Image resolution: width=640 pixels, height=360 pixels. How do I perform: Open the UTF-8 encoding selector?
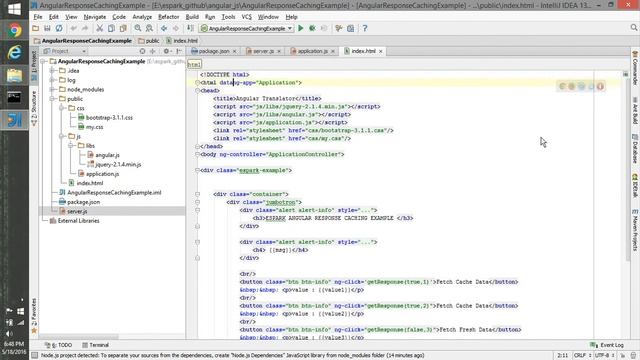point(604,356)
